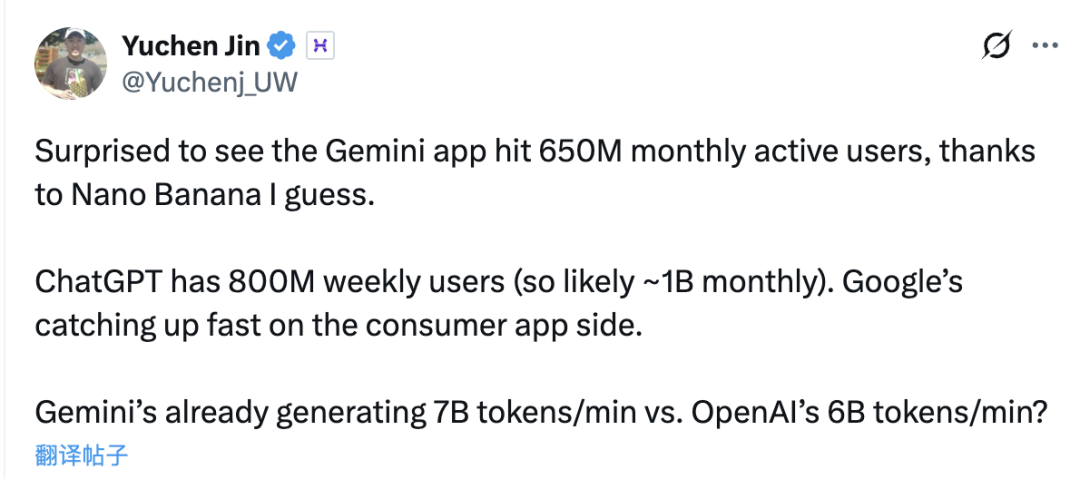Open the @Yuchenj_UW handle link
This screenshot has height=479, width=1080.
coord(208,82)
